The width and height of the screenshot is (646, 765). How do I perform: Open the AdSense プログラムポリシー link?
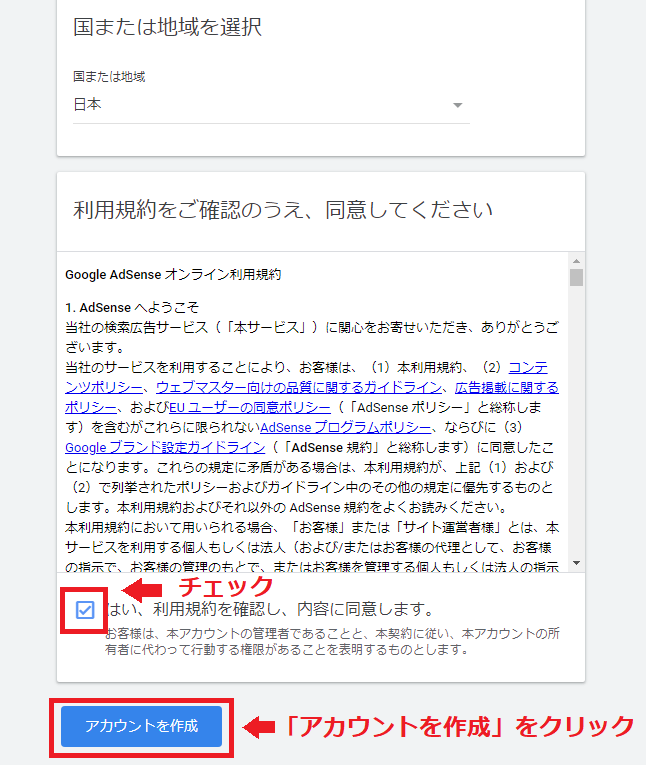coord(345,427)
